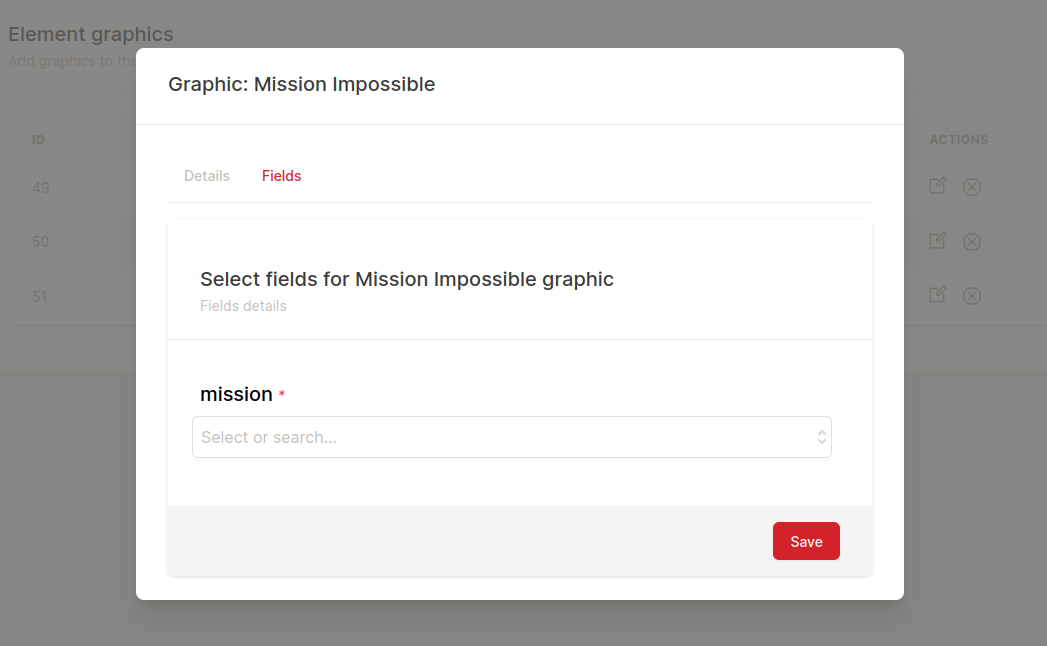Click the ACTIONS column header
Image resolution: width=1047 pixels, height=646 pixels.
tap(958, 139)
